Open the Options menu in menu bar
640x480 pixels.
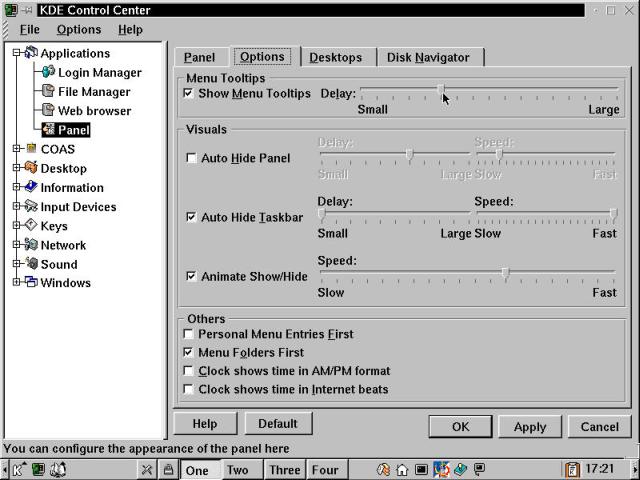pos(78,30)
